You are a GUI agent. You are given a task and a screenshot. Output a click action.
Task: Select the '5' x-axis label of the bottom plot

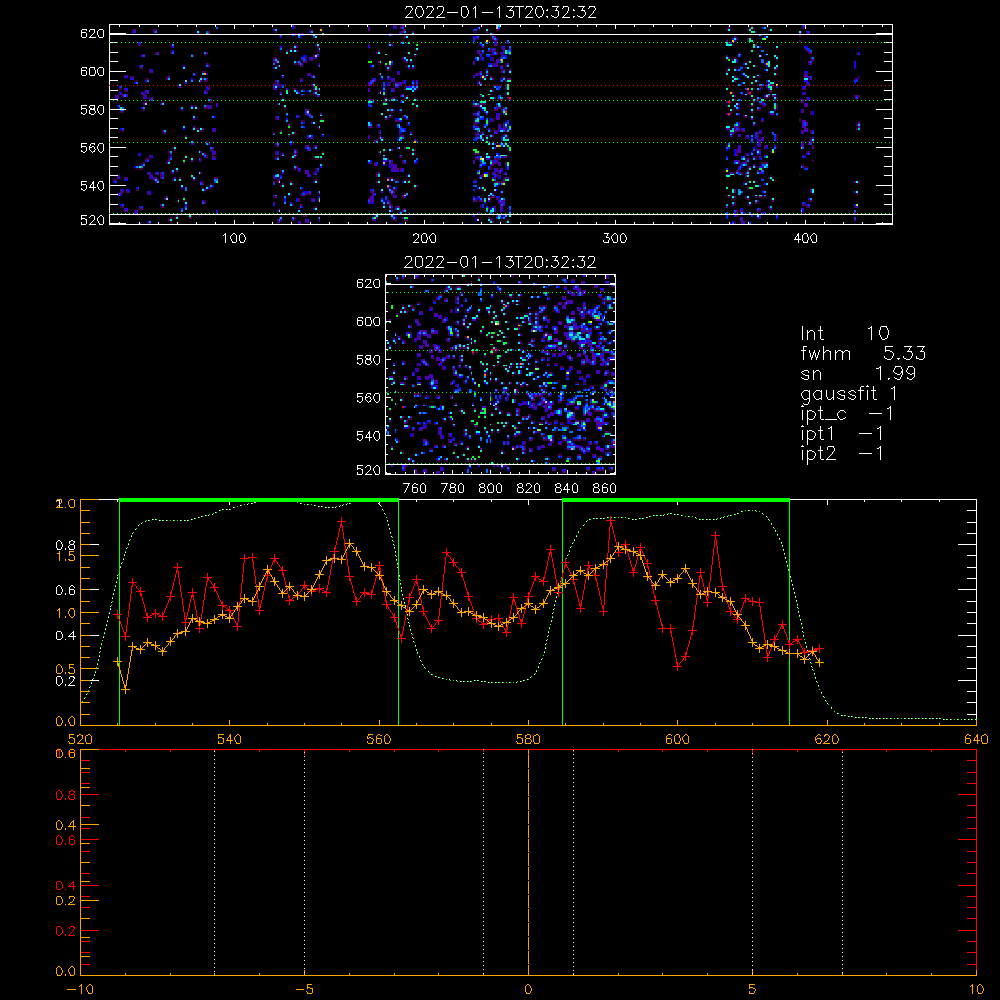click(x=753, y=990)
